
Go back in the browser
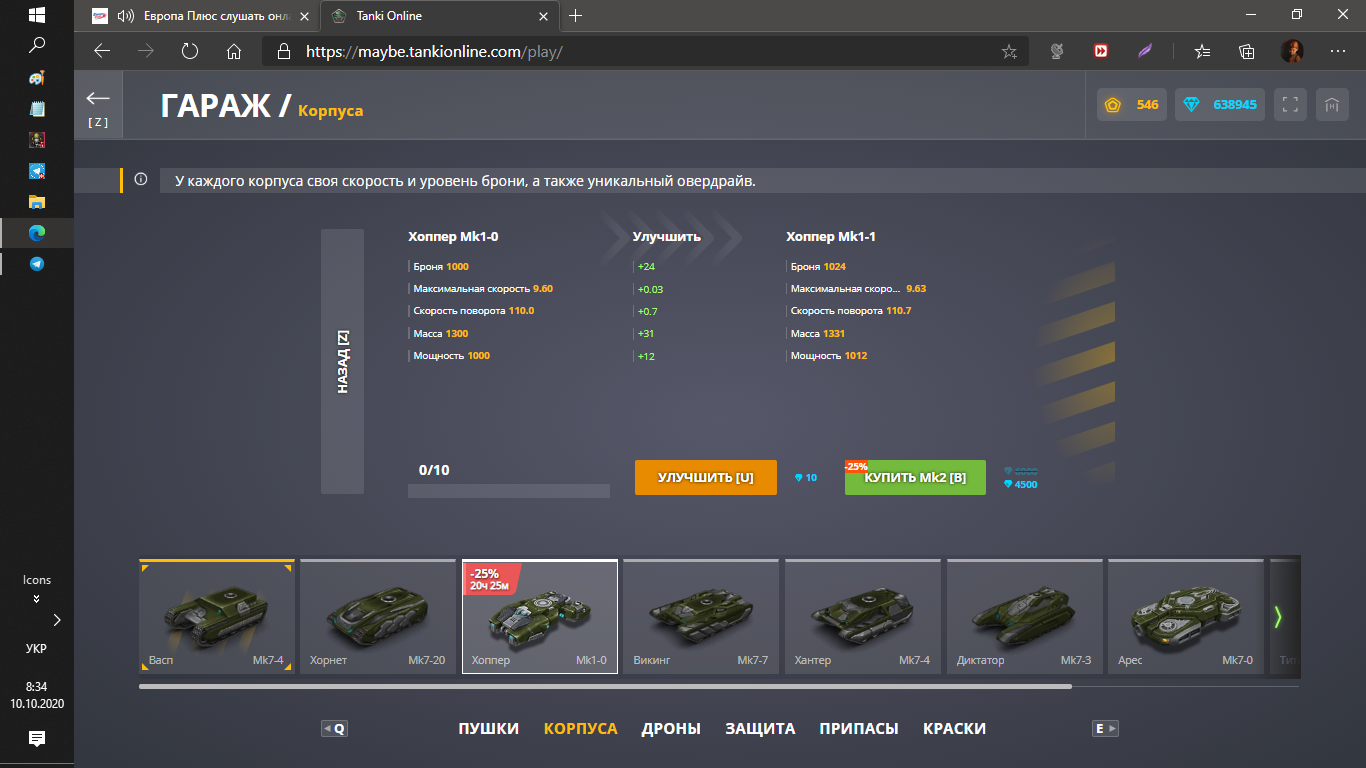point(101,51)
